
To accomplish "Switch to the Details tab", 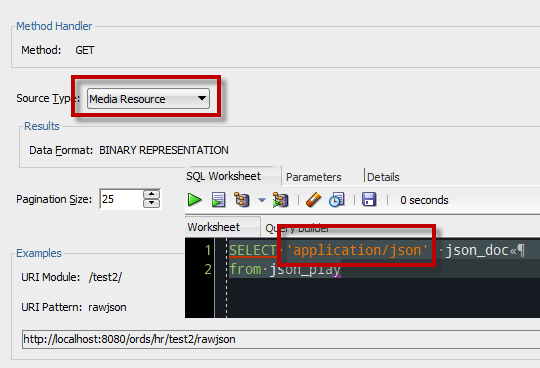I will (383, 177).
